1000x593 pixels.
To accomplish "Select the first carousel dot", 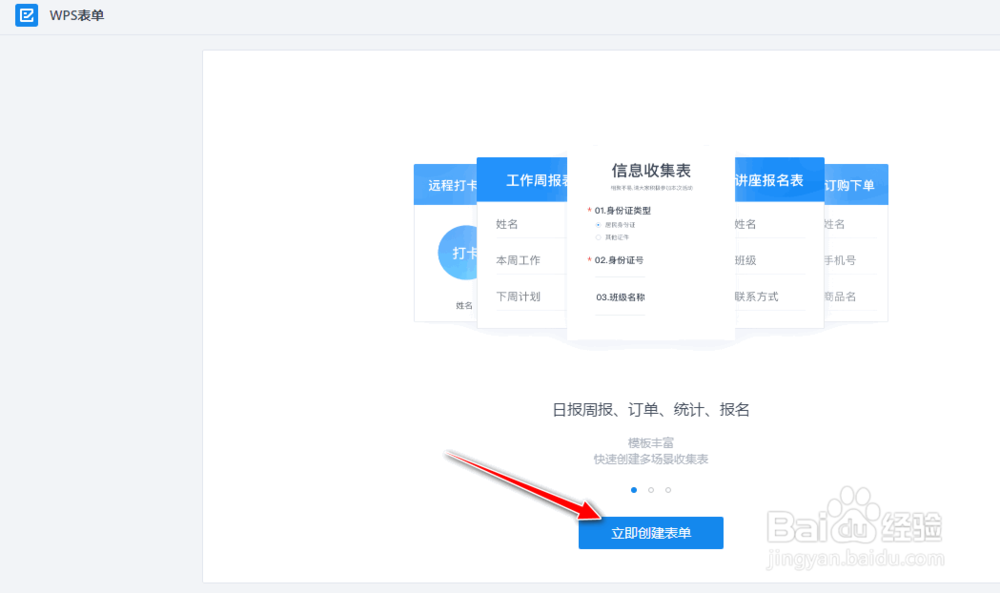I will pyautogui.click(x=633, y=490).
